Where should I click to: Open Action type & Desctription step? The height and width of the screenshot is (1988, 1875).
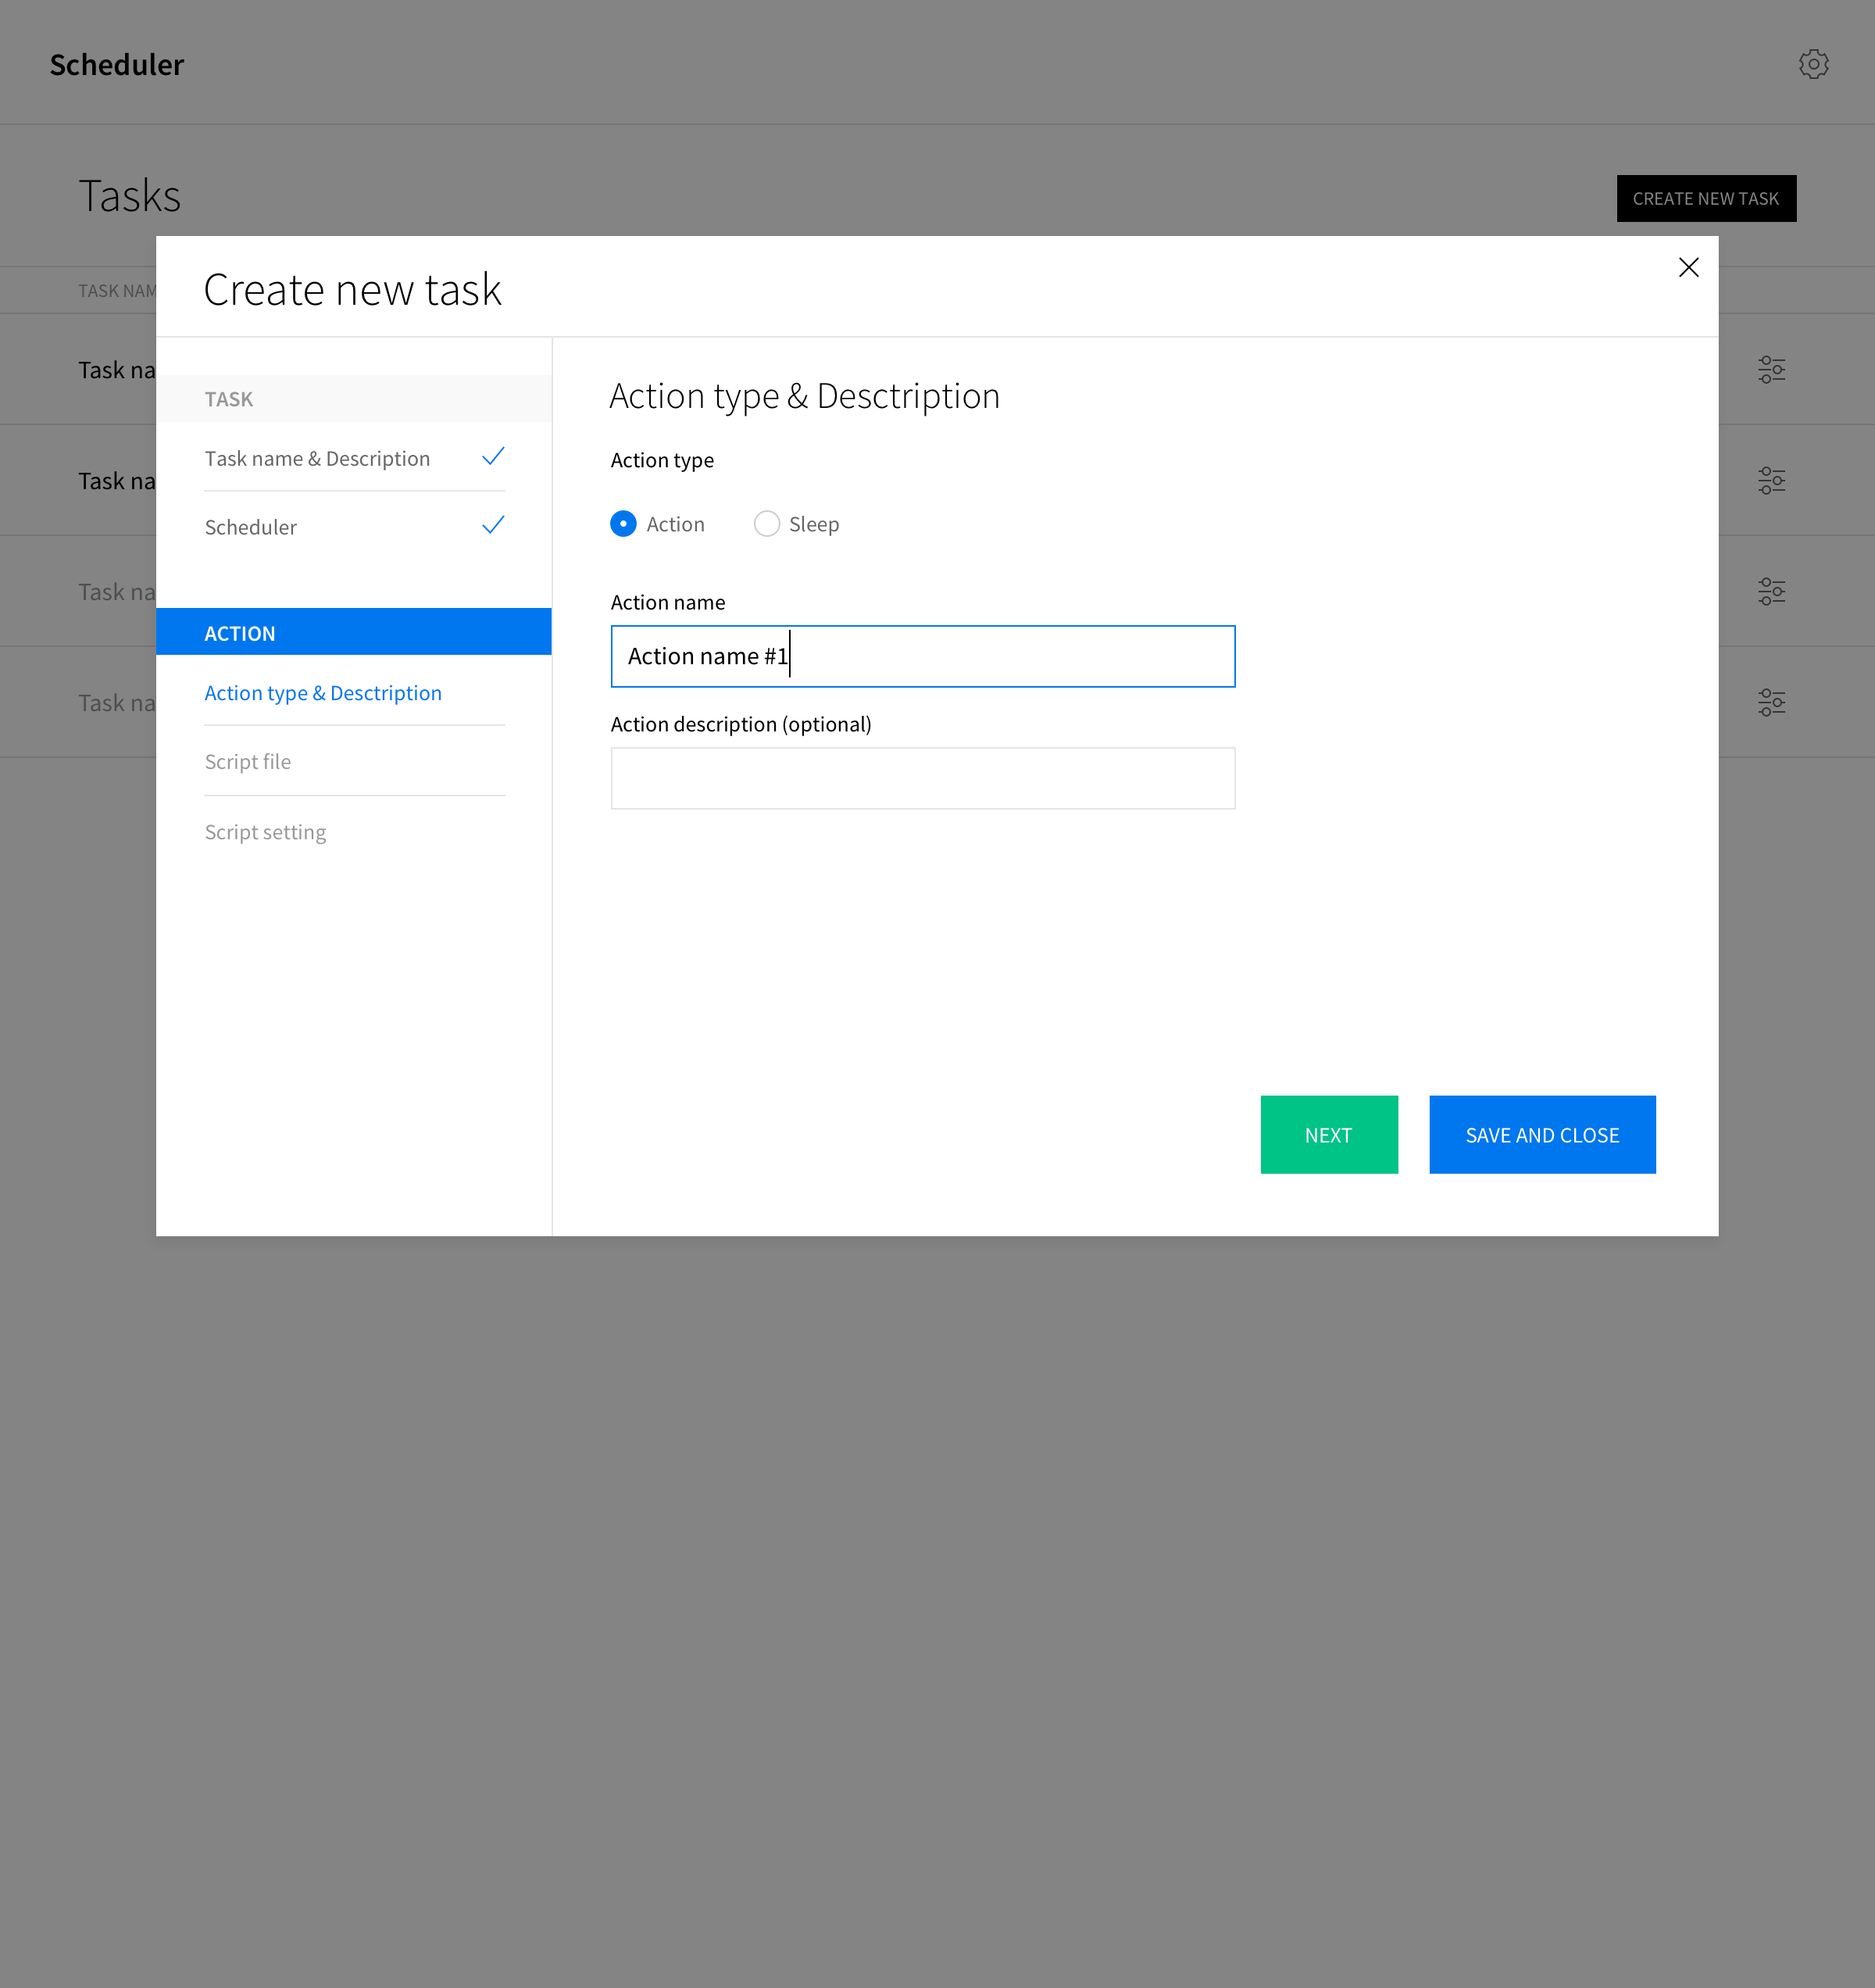(323, 693)
